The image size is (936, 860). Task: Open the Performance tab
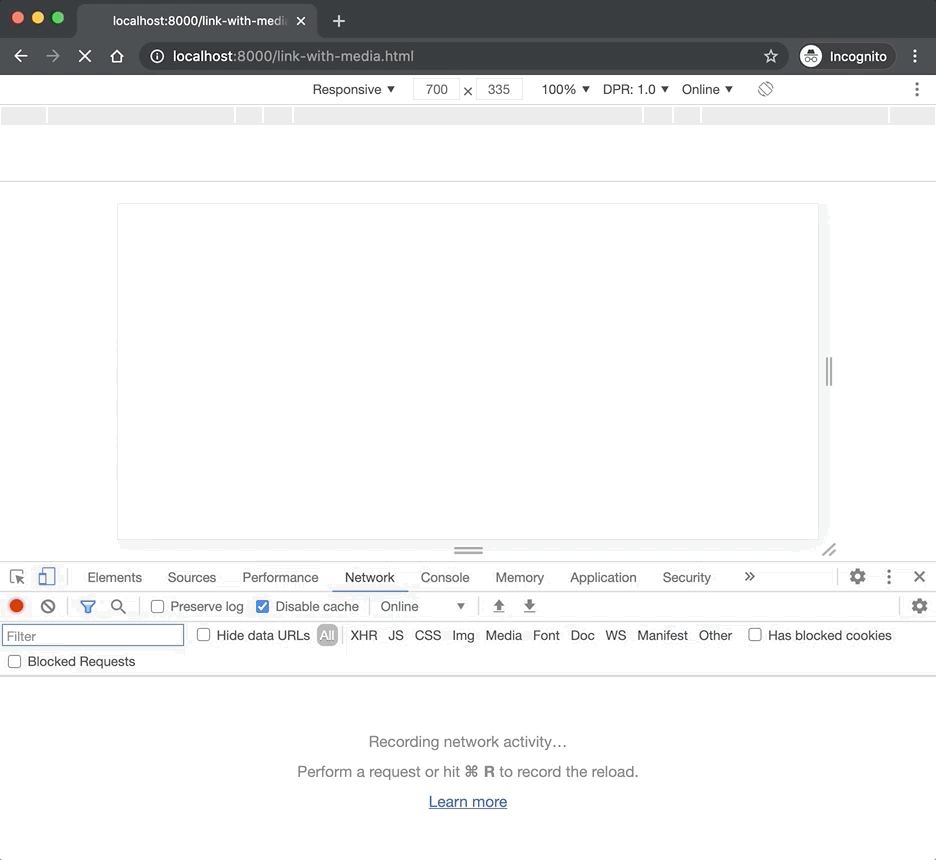(x=280, y=577)
